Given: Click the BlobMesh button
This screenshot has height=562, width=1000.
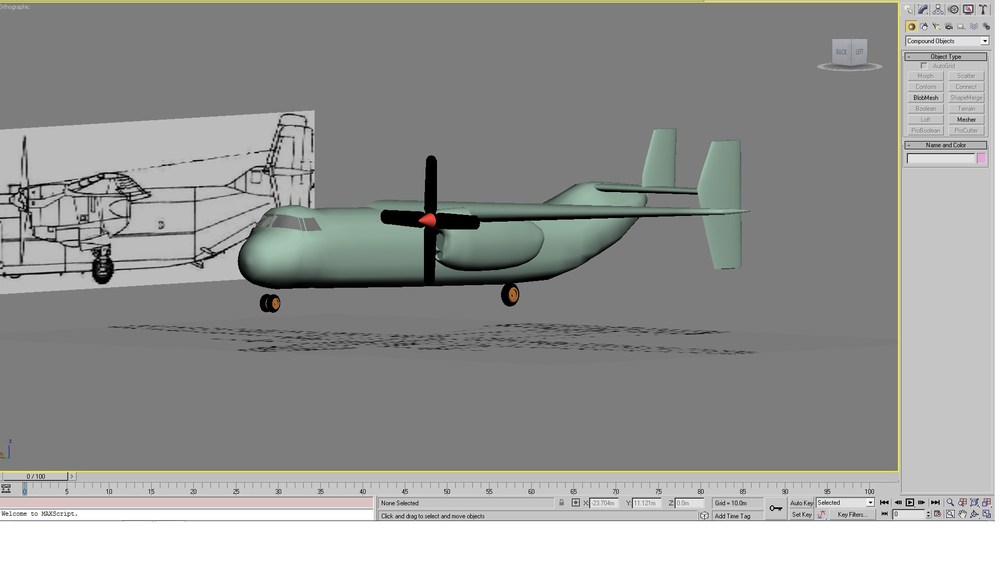Looking at the screenshot, I should (x=925, y=98).
